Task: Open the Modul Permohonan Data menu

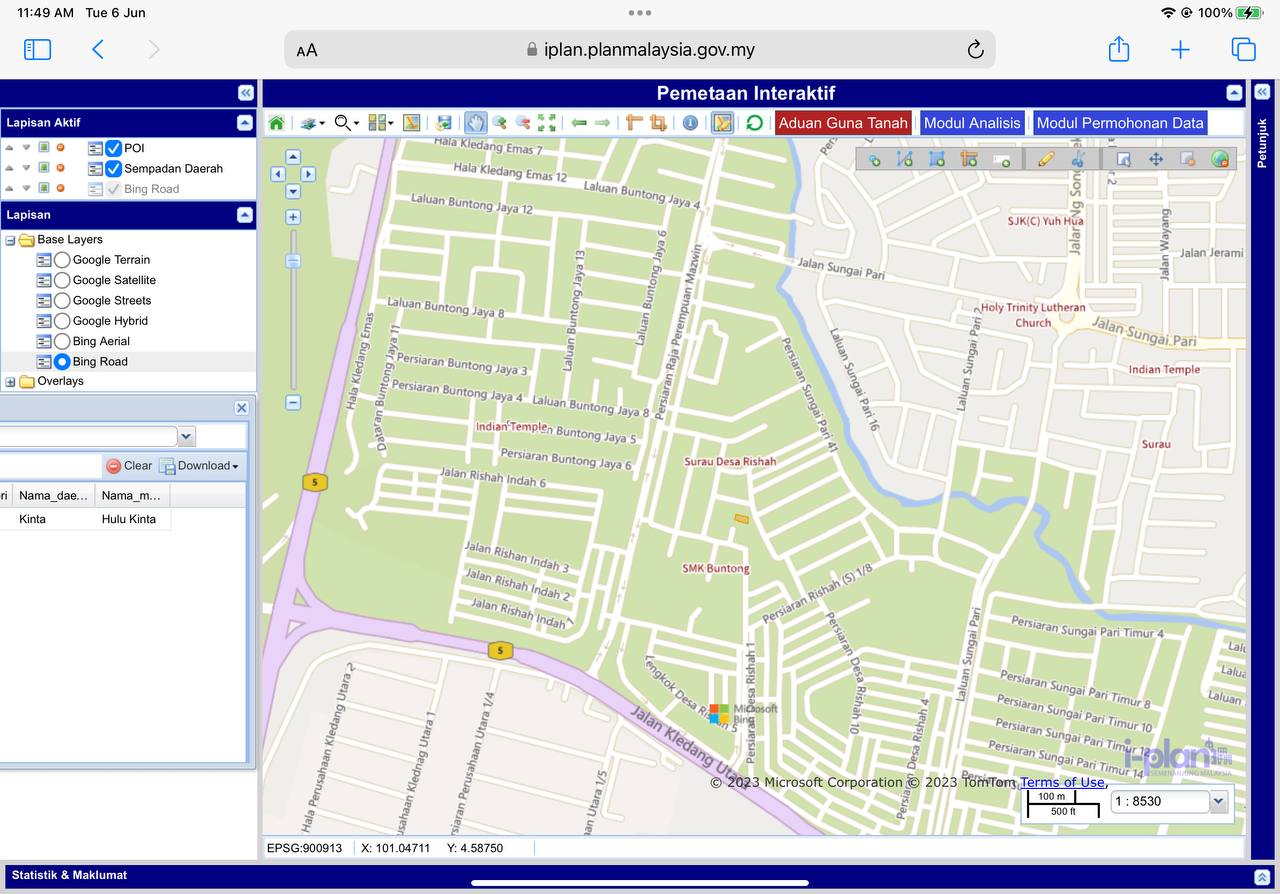Action: (1119, 123)
